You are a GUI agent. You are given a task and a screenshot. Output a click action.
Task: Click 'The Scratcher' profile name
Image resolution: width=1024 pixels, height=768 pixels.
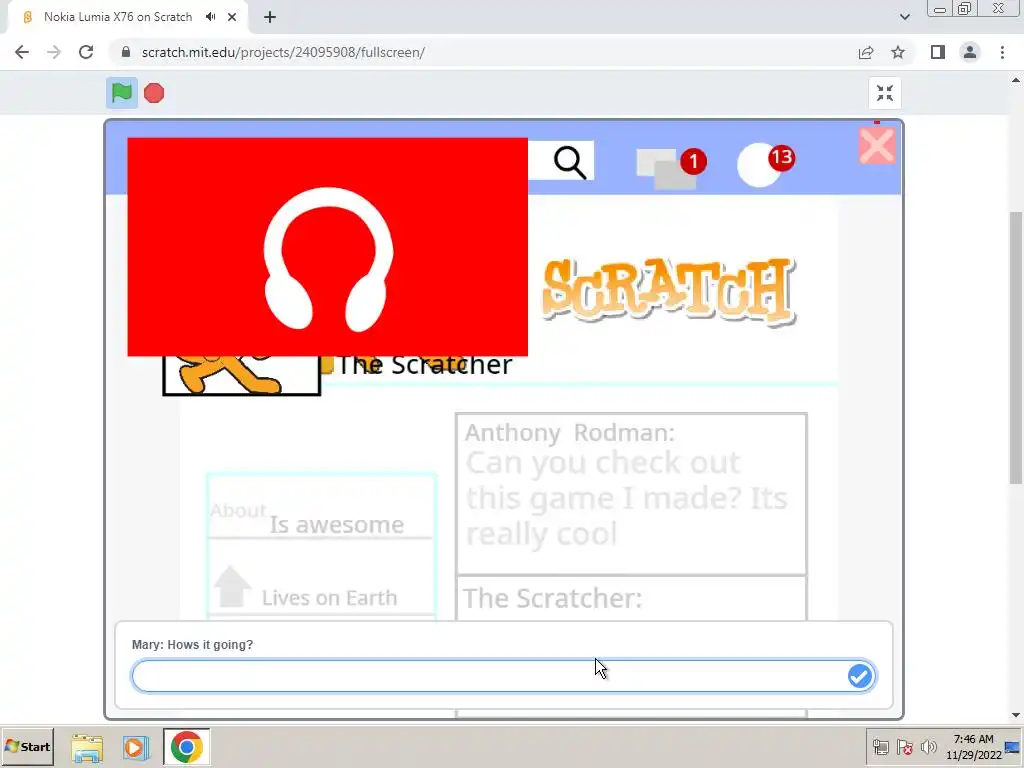(424, 366)
